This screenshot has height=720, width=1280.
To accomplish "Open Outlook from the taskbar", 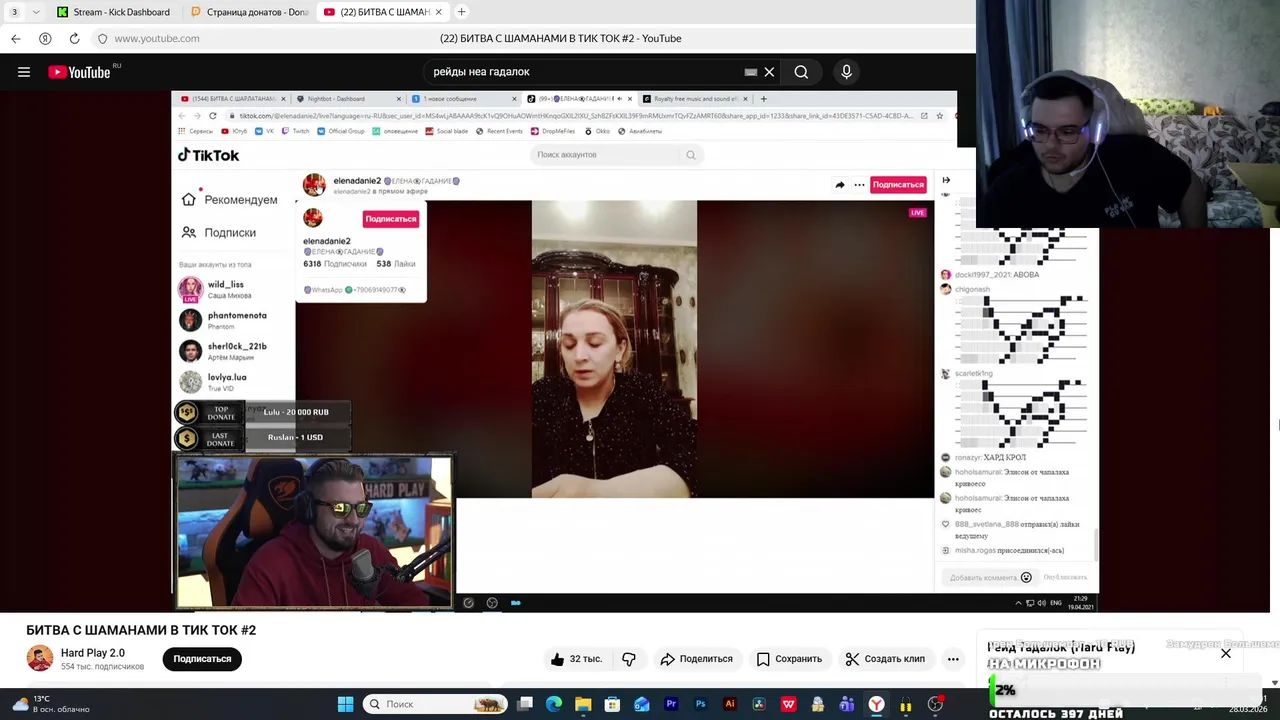I will tap(641, 704).
